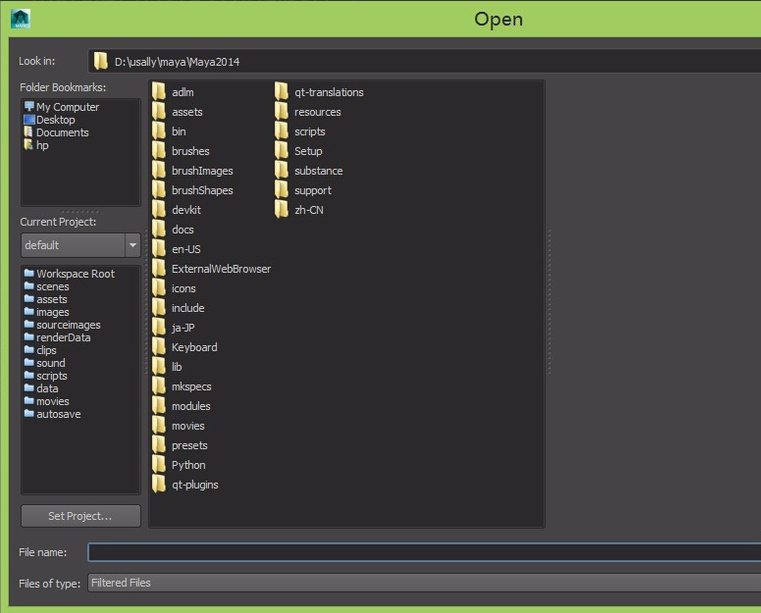Open the Look in path dropdown
This screenshot has width=761, height=613.
425,62
